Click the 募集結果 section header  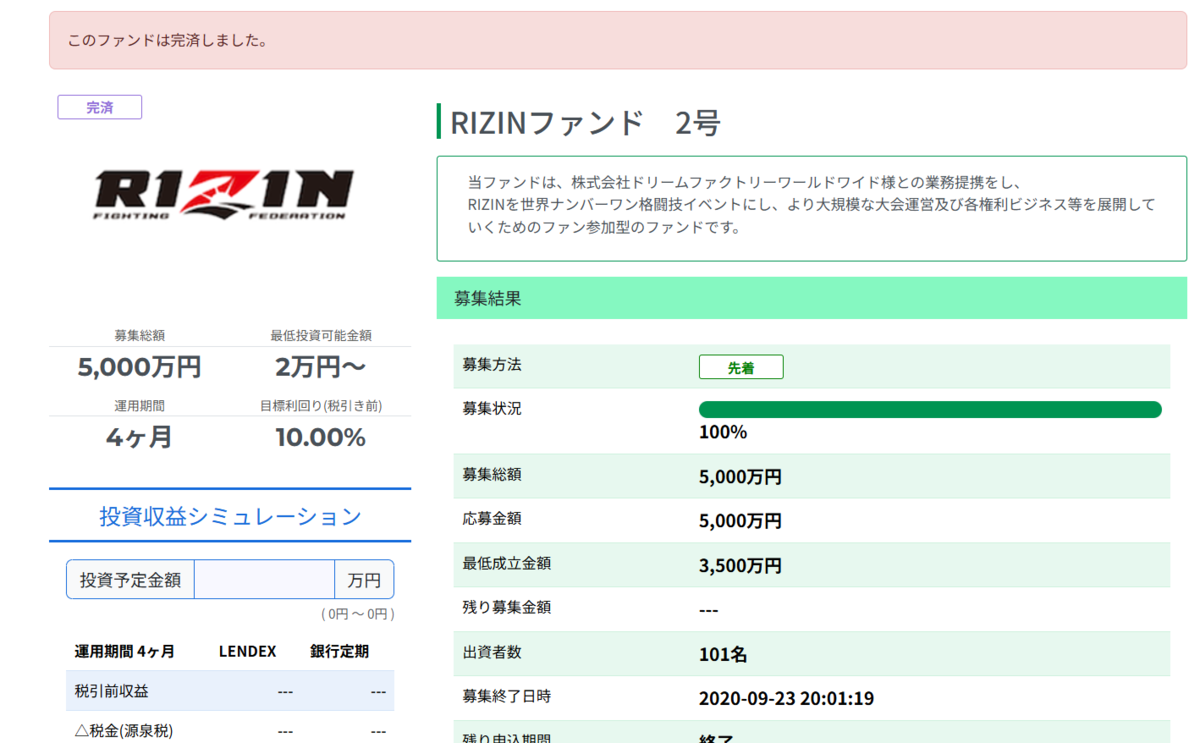point(812,298)
